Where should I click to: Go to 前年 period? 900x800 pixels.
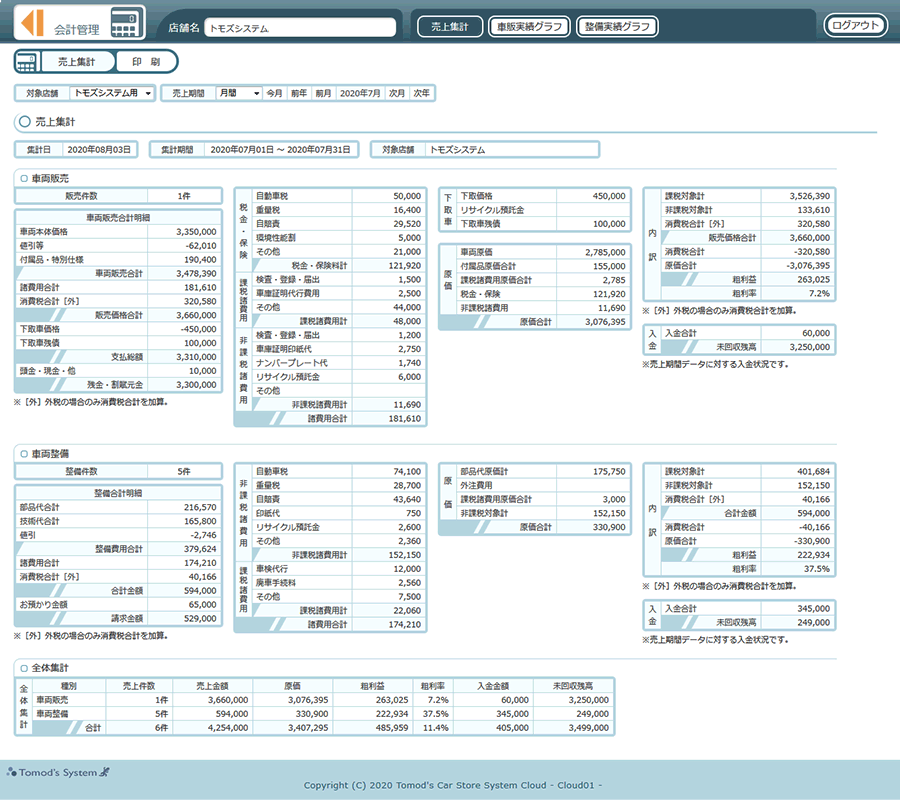[299, 93]
